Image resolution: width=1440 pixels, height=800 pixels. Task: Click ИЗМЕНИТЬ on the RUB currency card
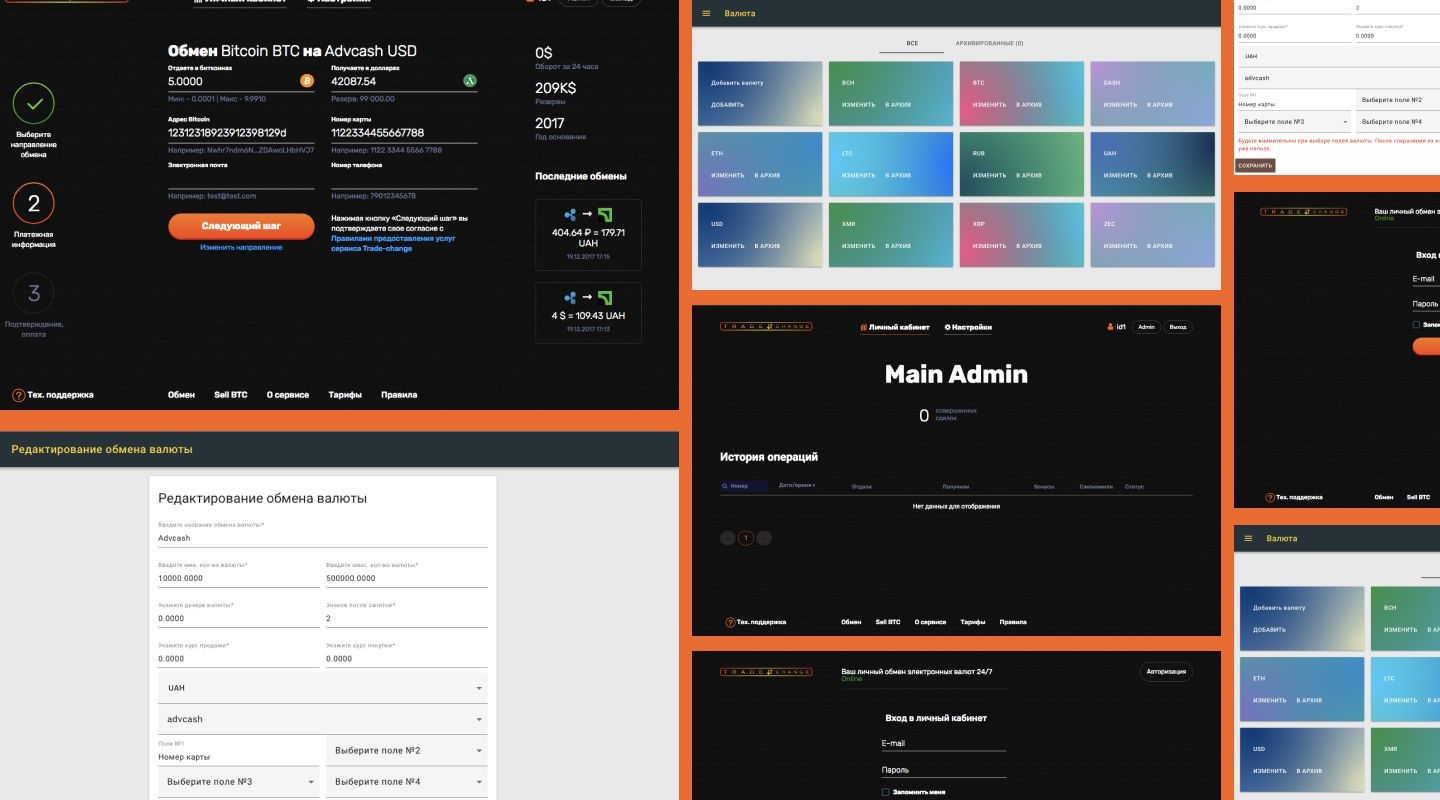(988, 175)
